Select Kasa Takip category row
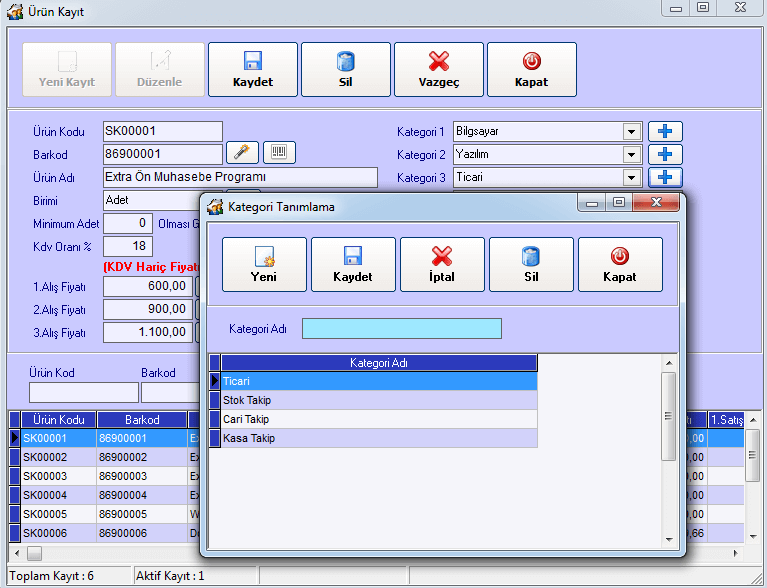The image size is (767, 588). 379,438
